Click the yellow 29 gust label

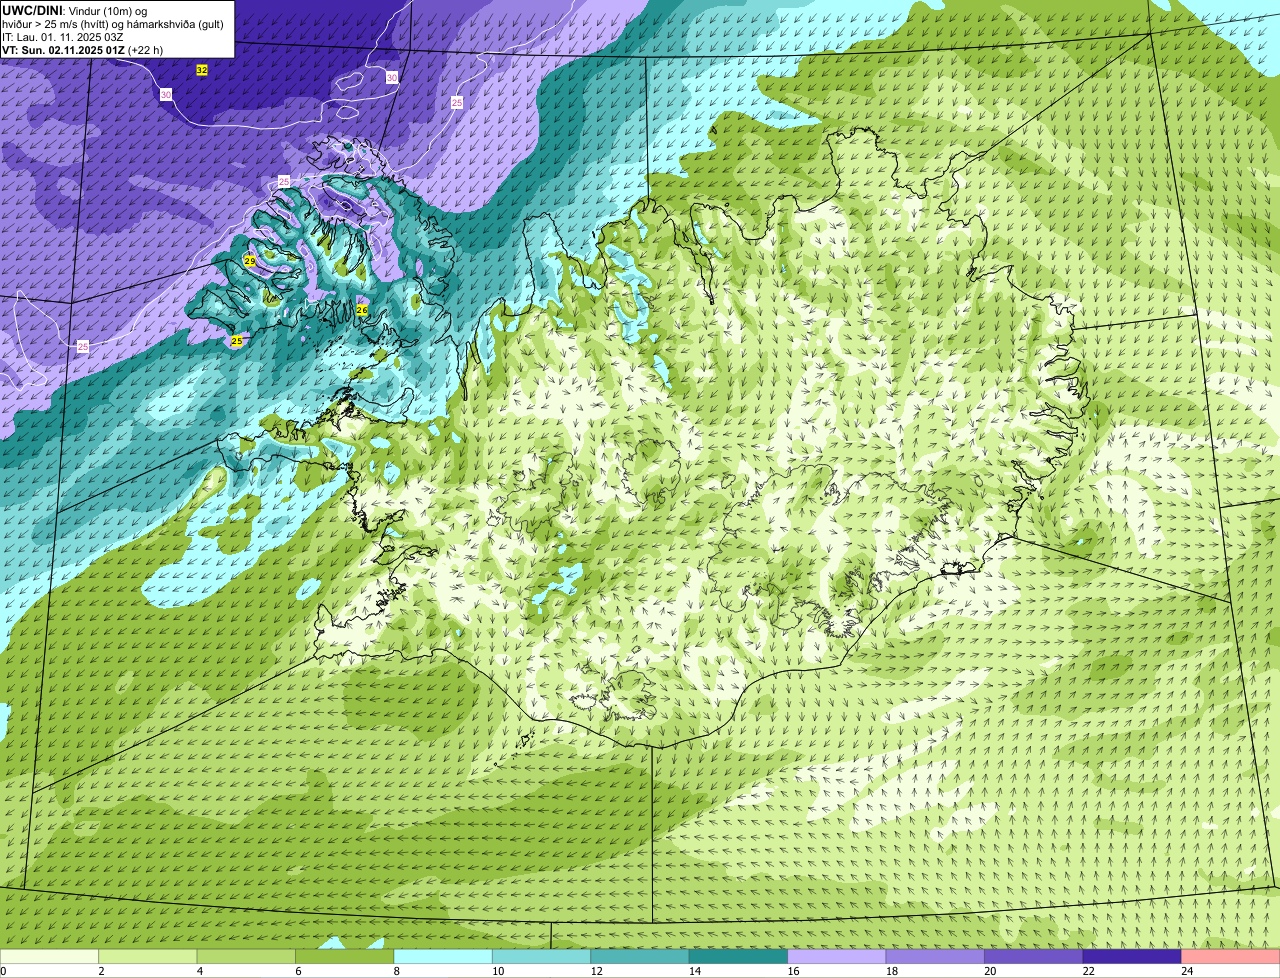point(250,261)
